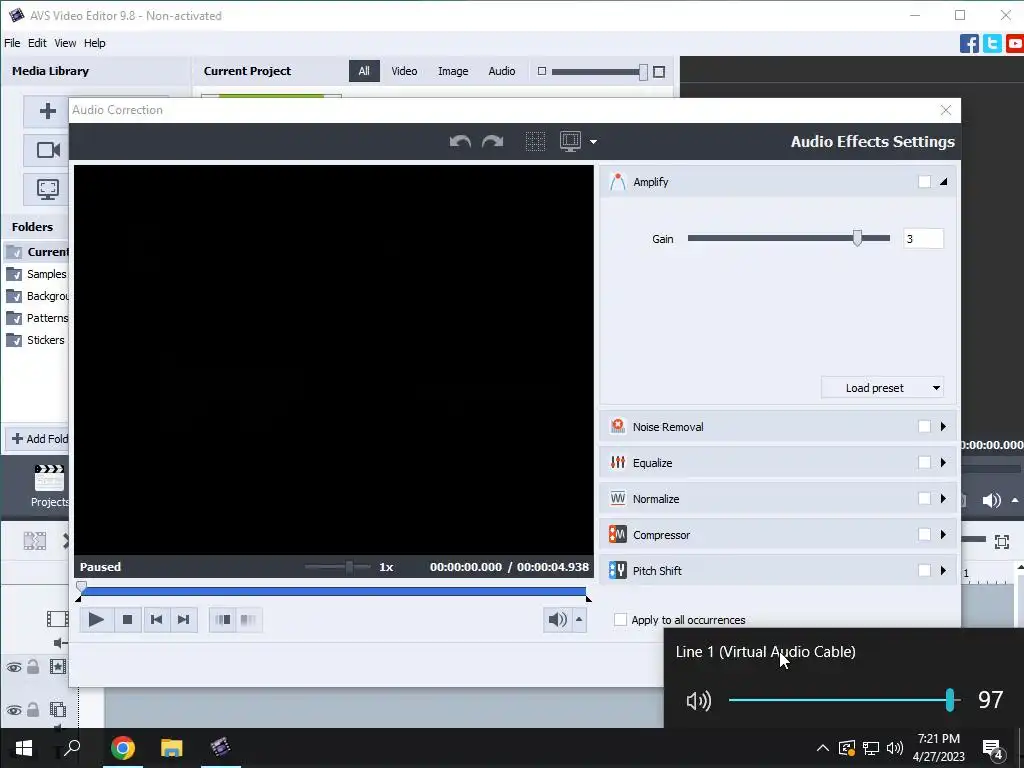
Task: Close the Audio Correction dialog
Action: click(x=946, y=110)
